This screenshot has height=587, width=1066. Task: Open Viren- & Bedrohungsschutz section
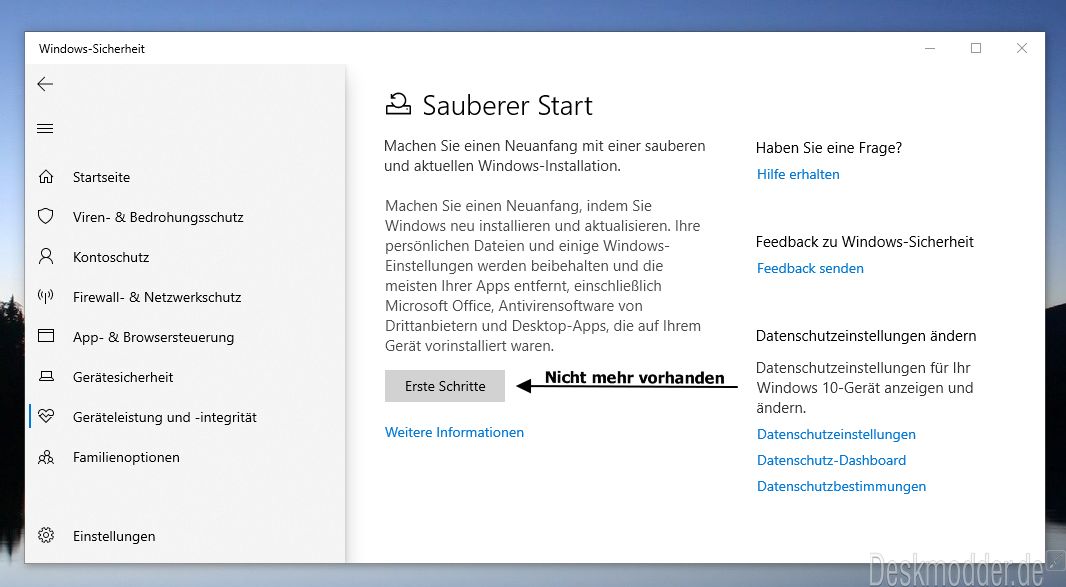158,217
